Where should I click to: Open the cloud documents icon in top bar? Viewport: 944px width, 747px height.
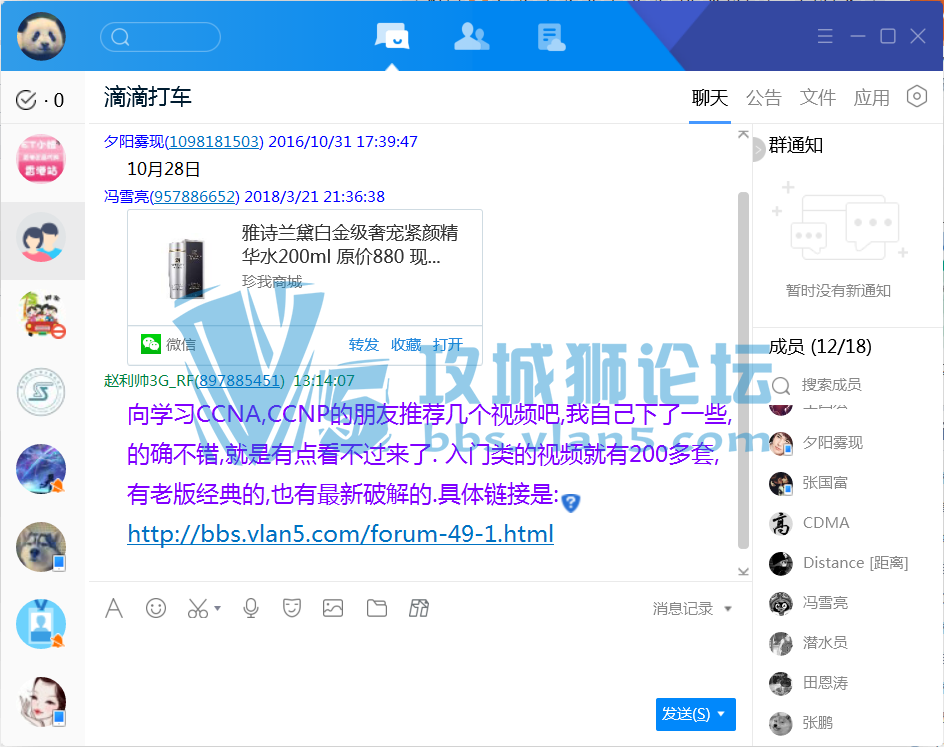click(x=551, y=37)
